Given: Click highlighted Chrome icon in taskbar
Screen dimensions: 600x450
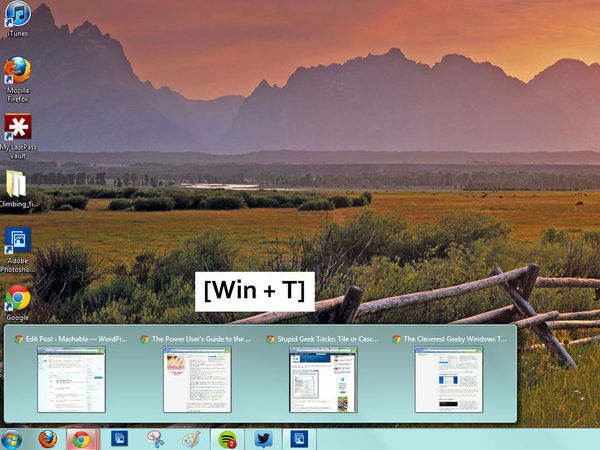Looking at the screenshot, I should pos(81,438).
